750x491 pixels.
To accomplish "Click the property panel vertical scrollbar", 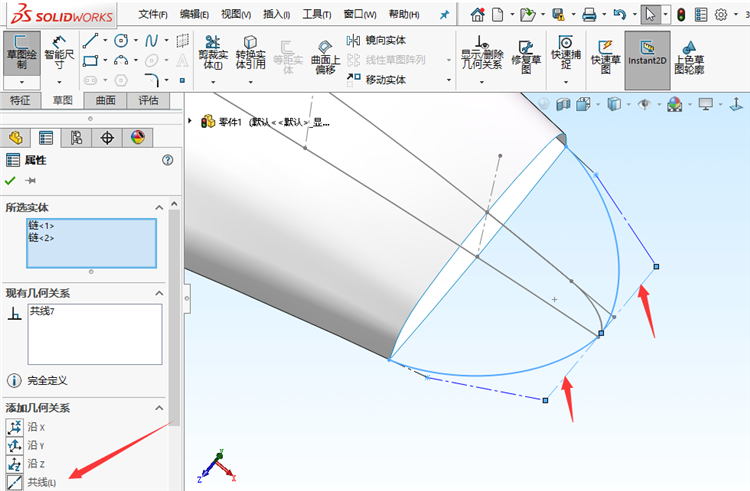I will pos(174,316).
